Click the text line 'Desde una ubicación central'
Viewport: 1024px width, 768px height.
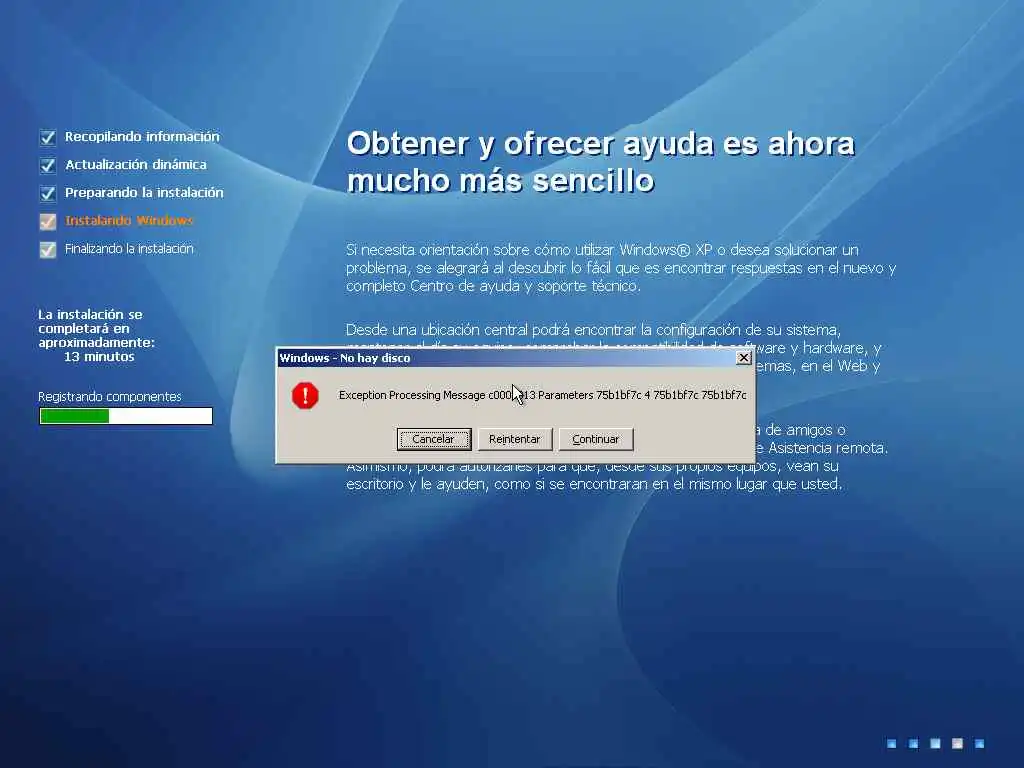(593, 330)
